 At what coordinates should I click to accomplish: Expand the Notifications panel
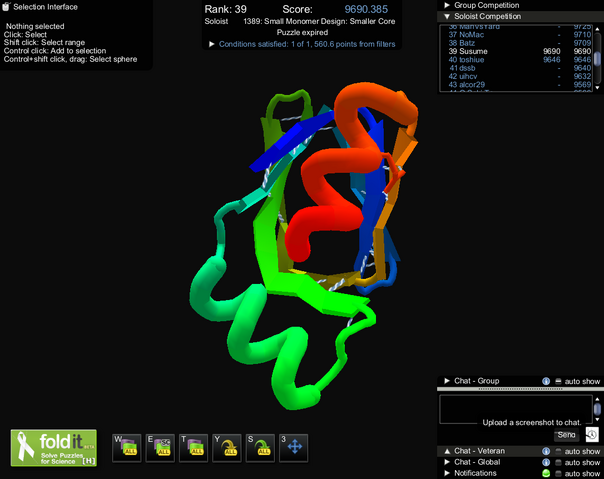[x=447, y=473]
